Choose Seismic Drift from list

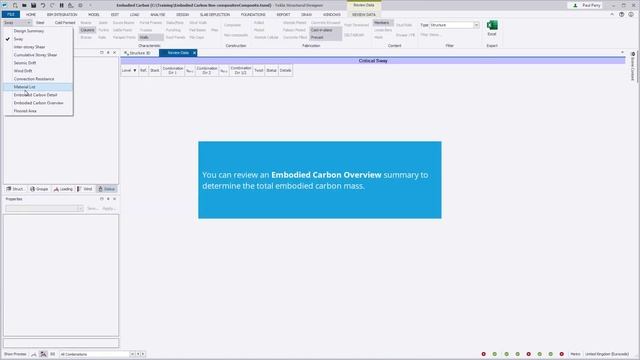[25, 63]
